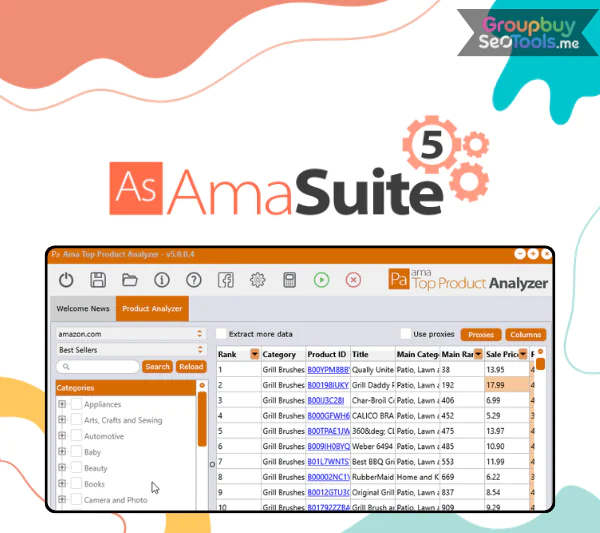The width and height of the screenshot is (600, 533).
Task: Click the save floppy disk icon
Action: [x=98, y=280]
